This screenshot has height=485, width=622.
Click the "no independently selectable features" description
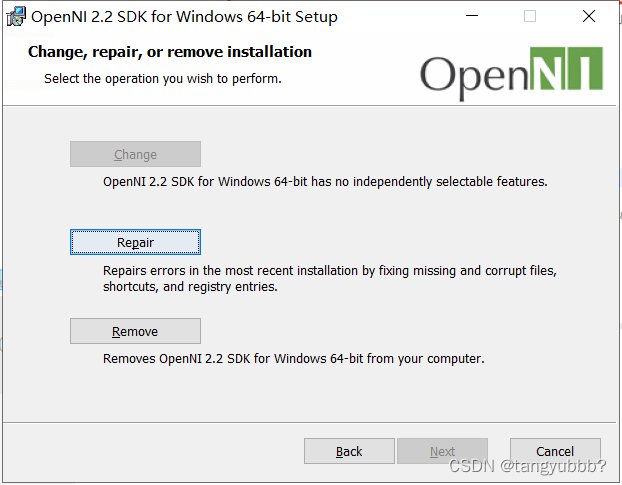pos(325,182)
